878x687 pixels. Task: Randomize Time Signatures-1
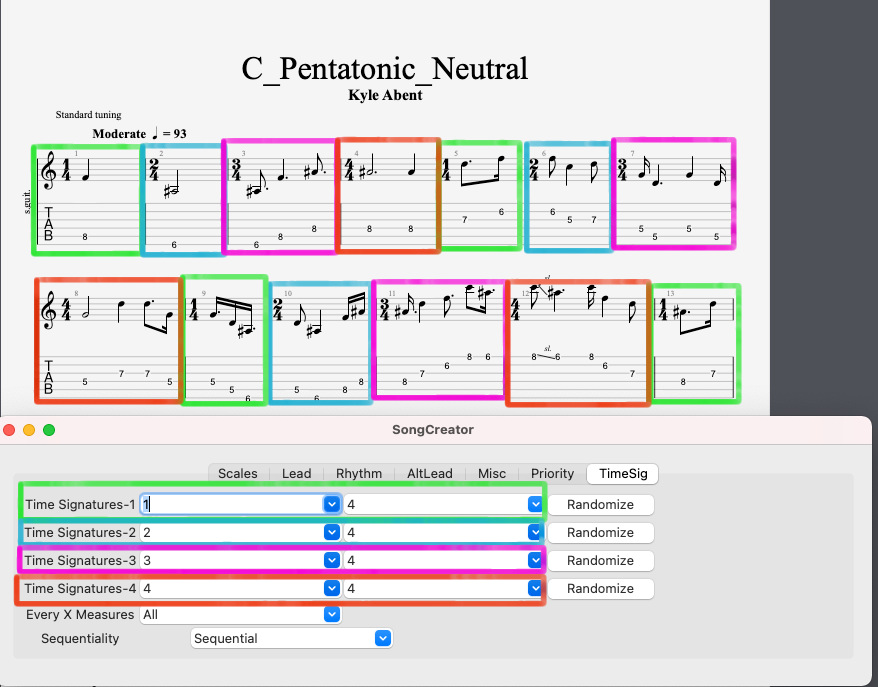[600, 504]
